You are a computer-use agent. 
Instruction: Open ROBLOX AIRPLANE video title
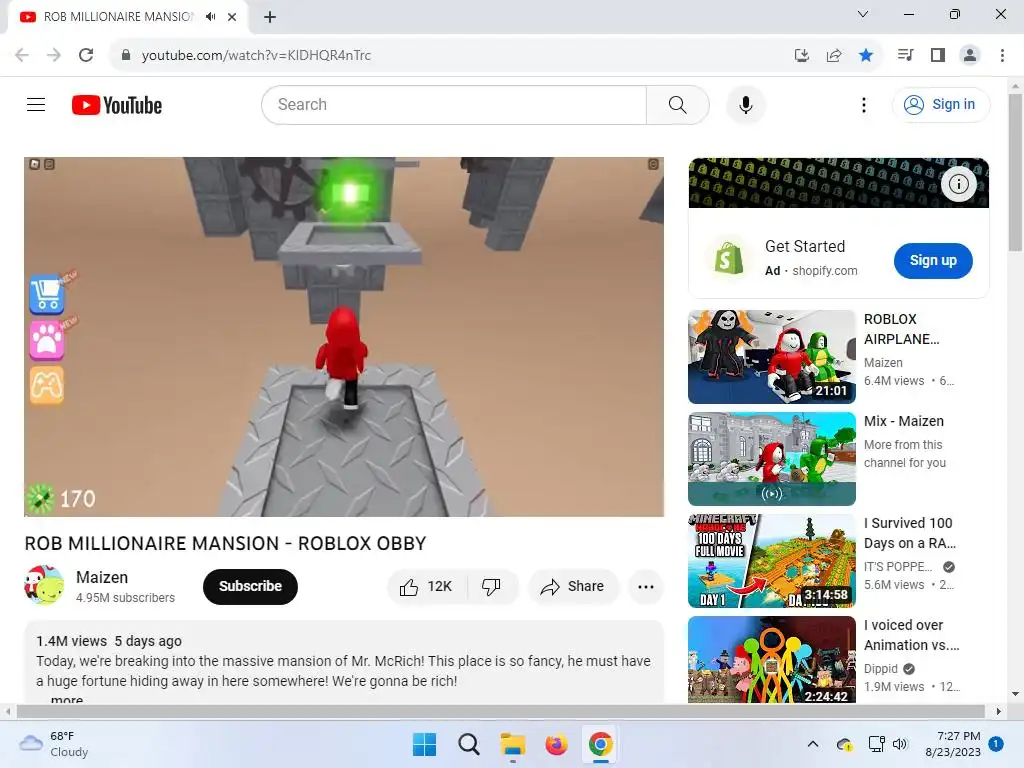901,329
